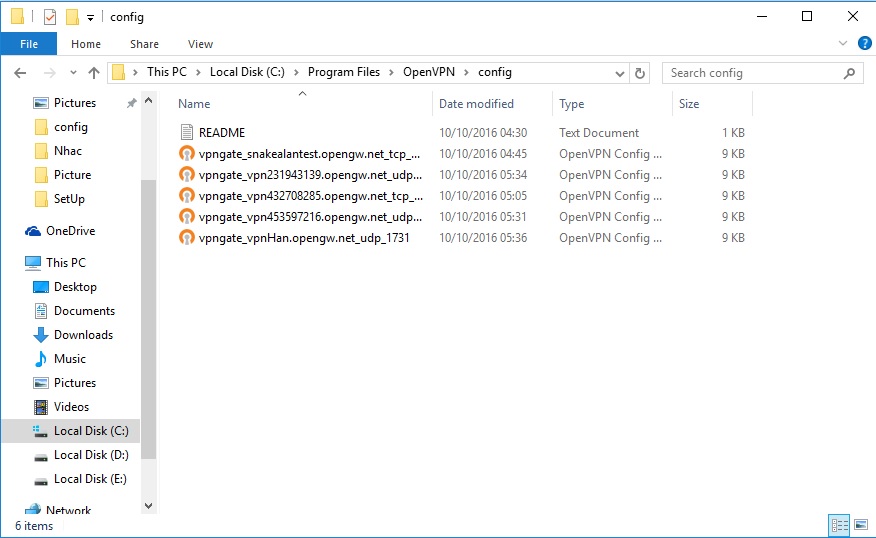This screenshot has width=876, height=538.
Task: Click the search magnifier icon
Action: (x=849, y=73)
